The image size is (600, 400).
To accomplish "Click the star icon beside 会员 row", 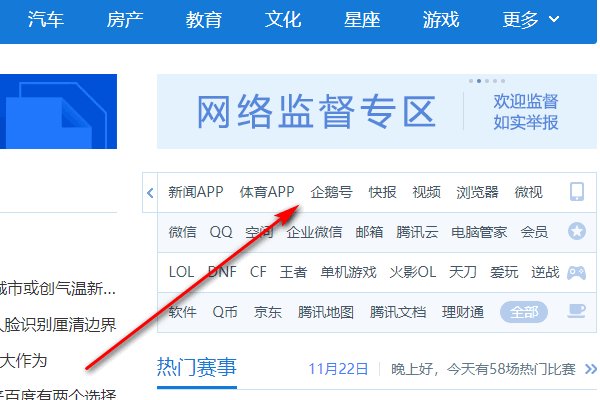I will (x=577, y=232).
